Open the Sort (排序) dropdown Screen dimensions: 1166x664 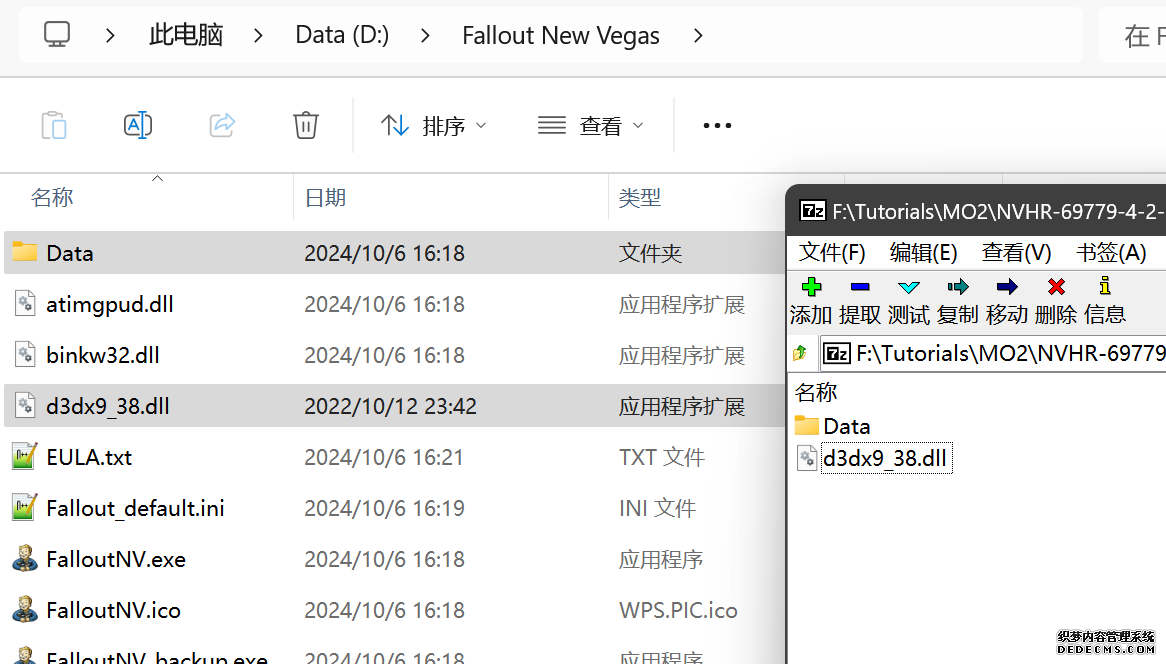[433, 125]
